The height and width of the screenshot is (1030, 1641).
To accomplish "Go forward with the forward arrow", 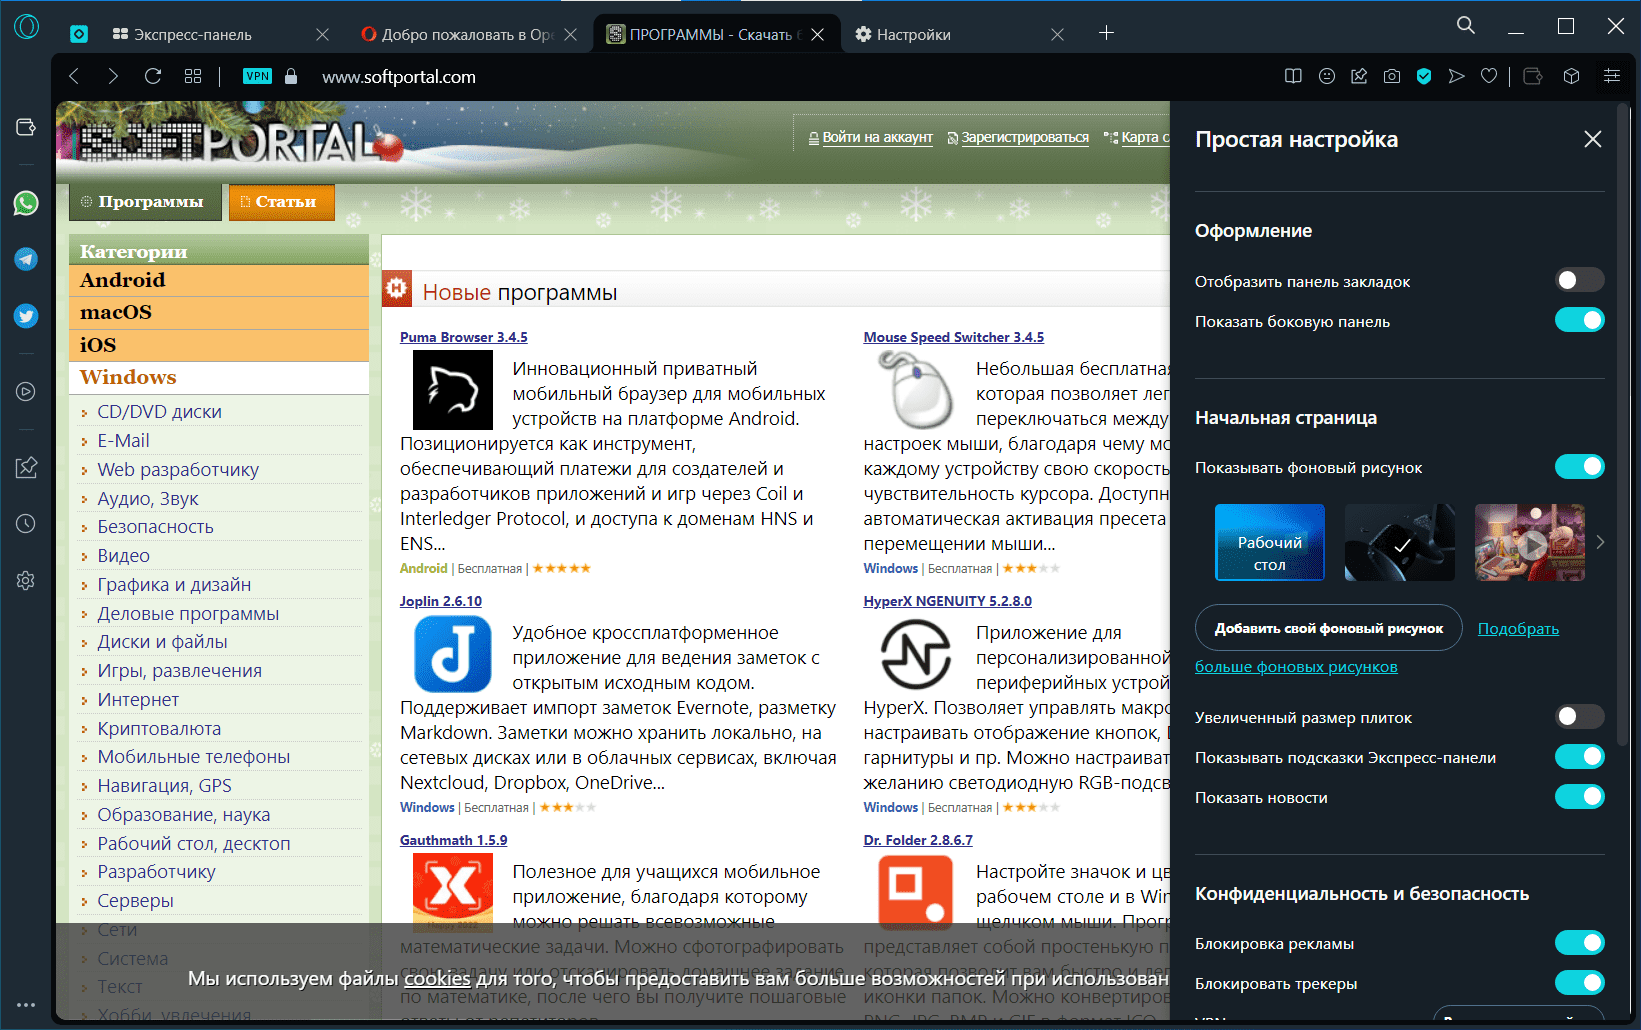I will coord(112,76).
